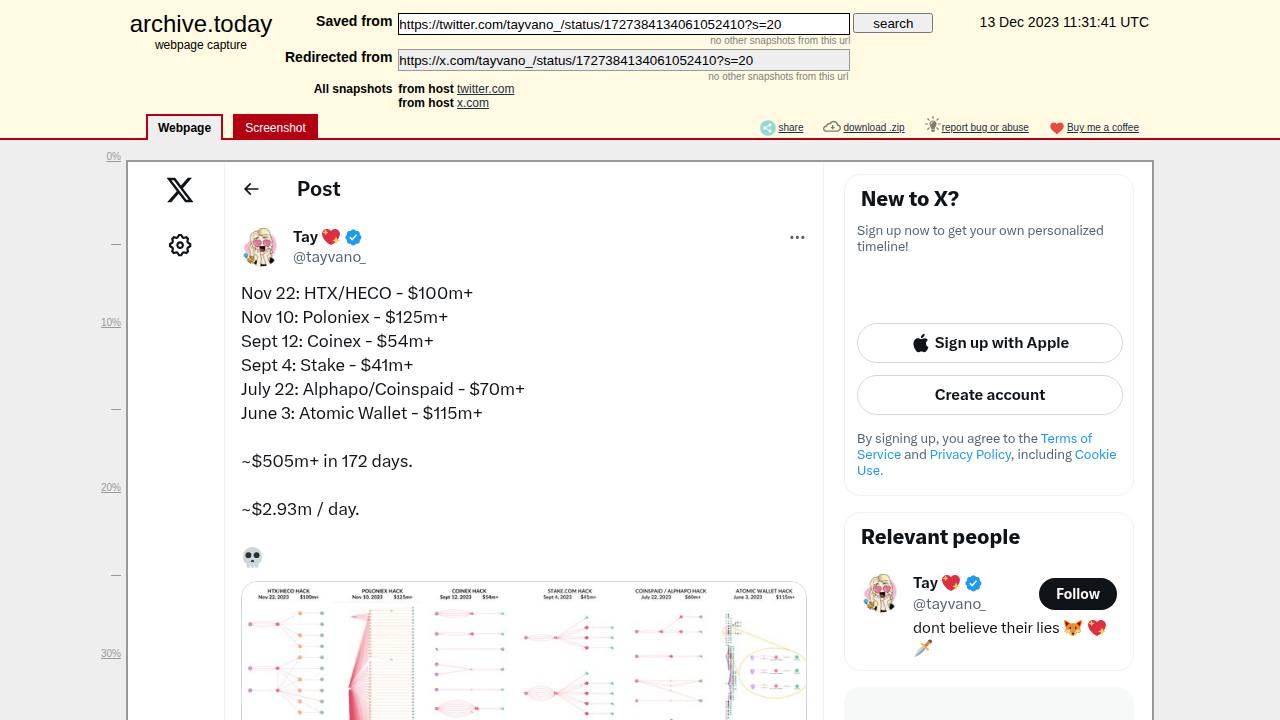Click Tay's avatar in the post header
The image size is (1280, 720).
pos(261,247)
